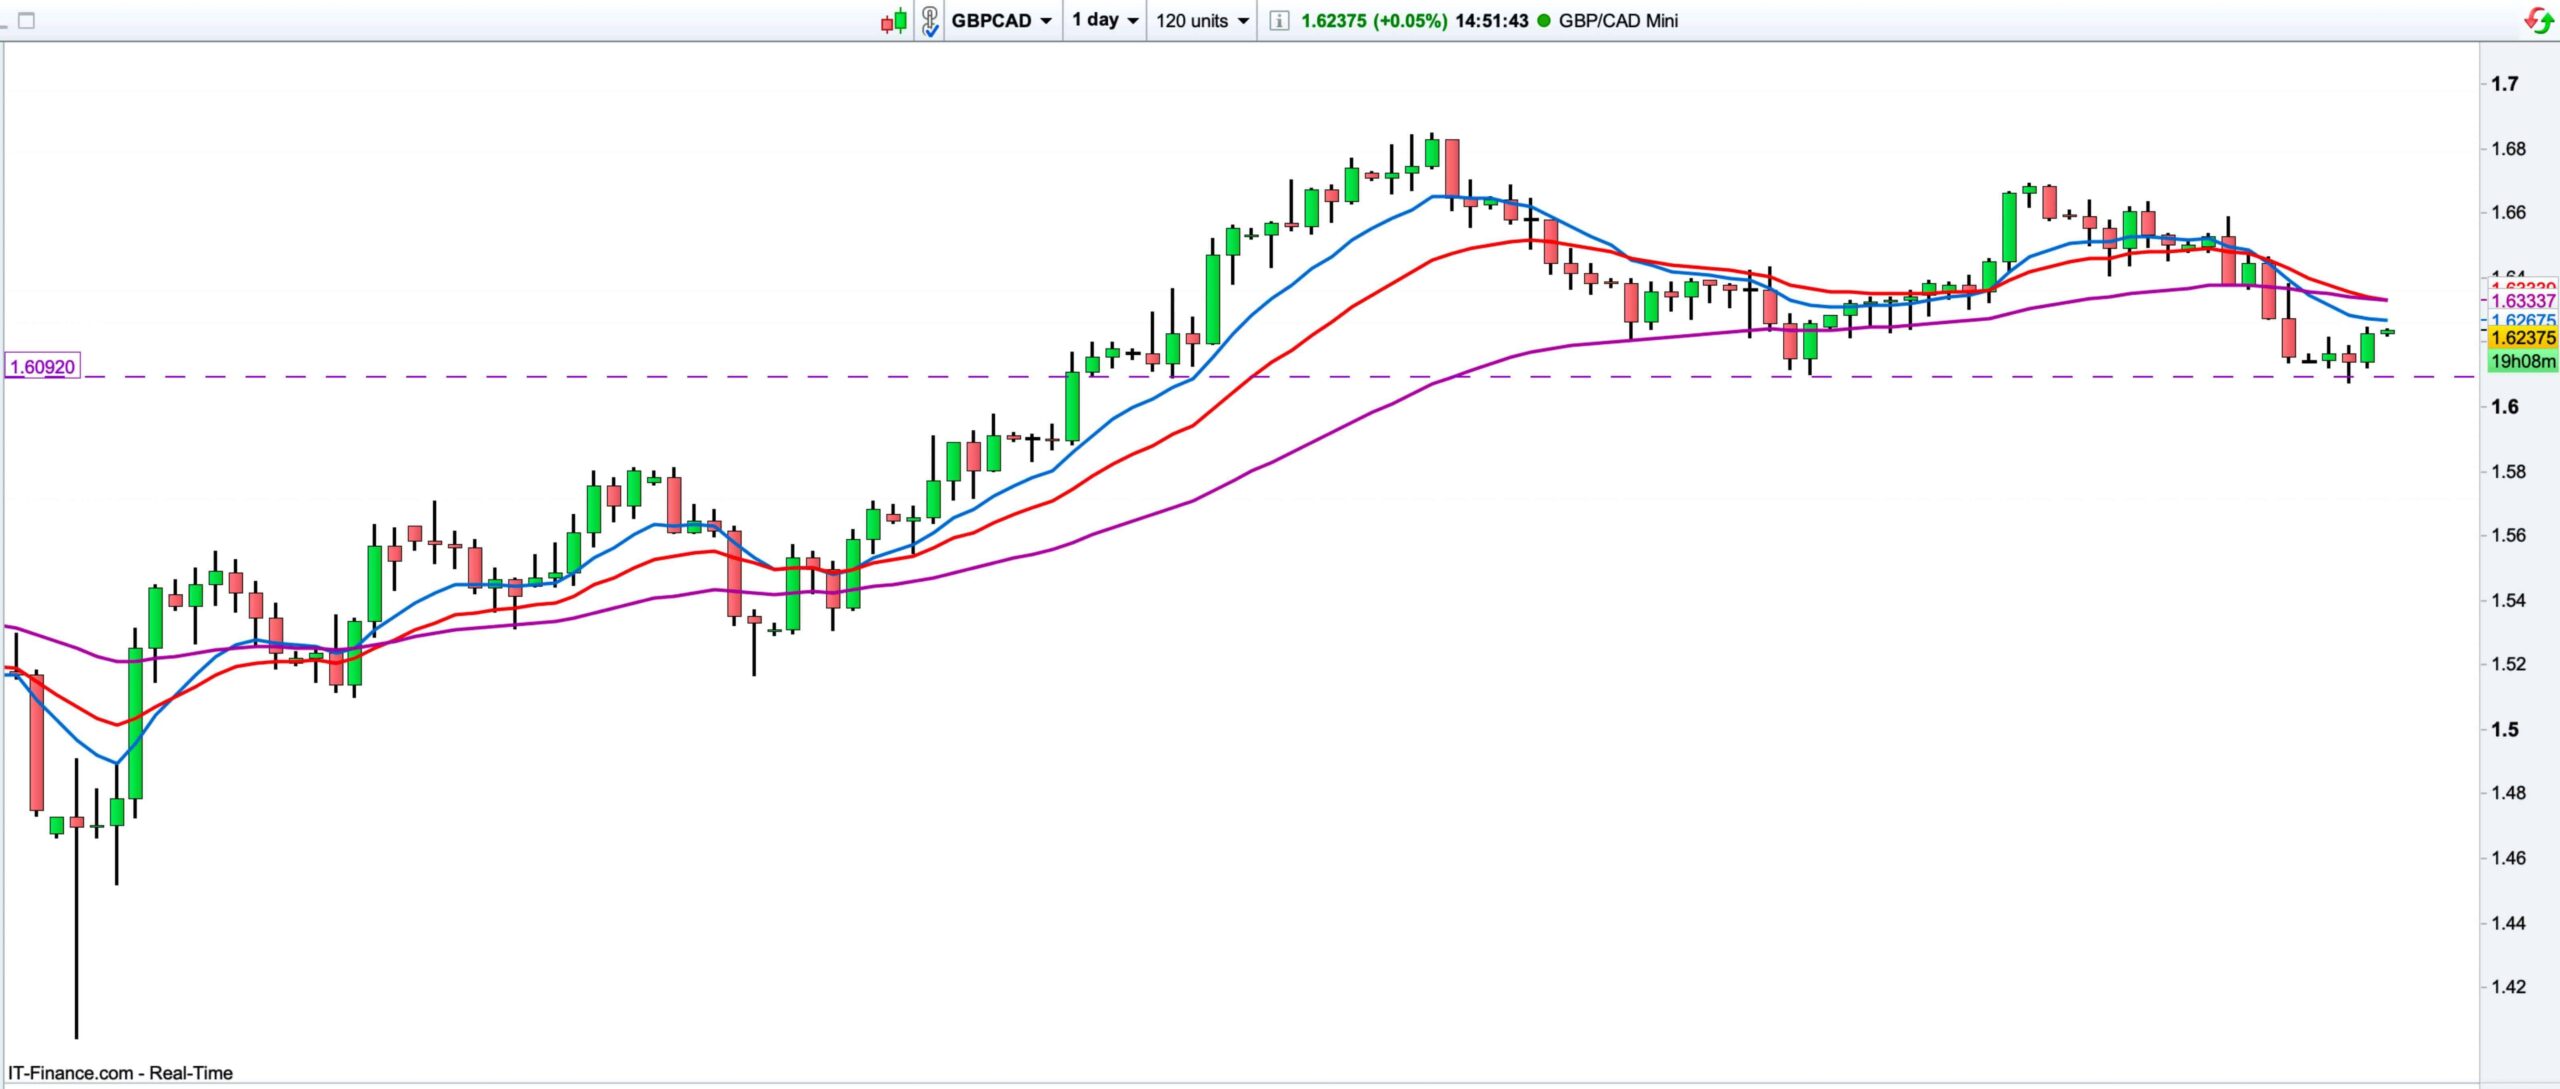The image size is (2560, 1089).
Task: Click the instrument info icon
Action: [x=1278, y=20]
